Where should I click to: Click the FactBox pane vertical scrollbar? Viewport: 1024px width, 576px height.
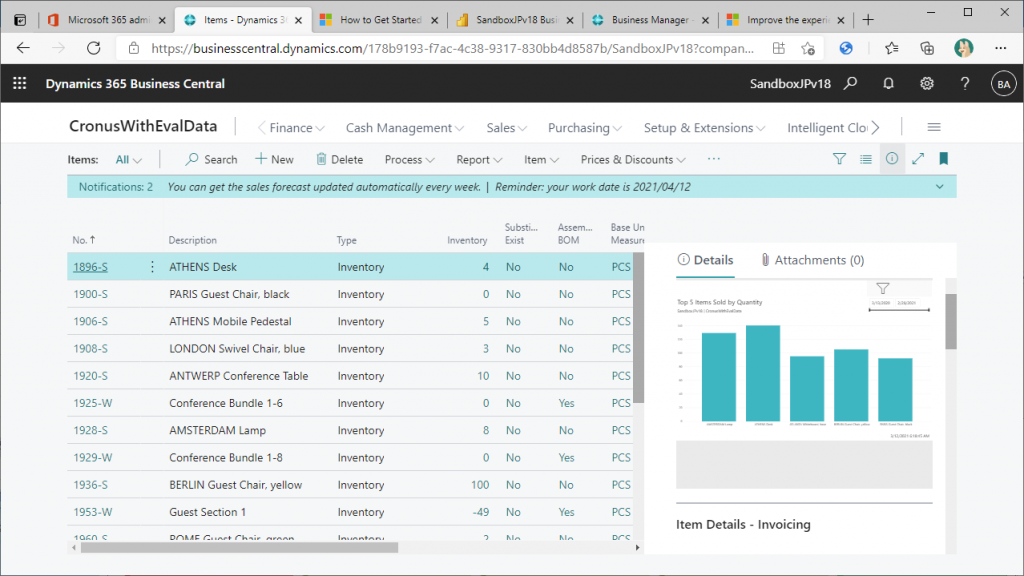point(951,321)
